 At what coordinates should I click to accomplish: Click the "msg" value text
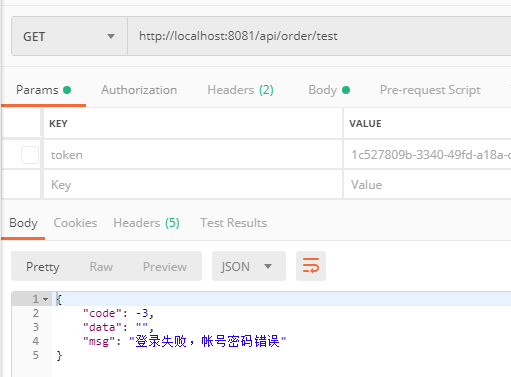(207, 341)
